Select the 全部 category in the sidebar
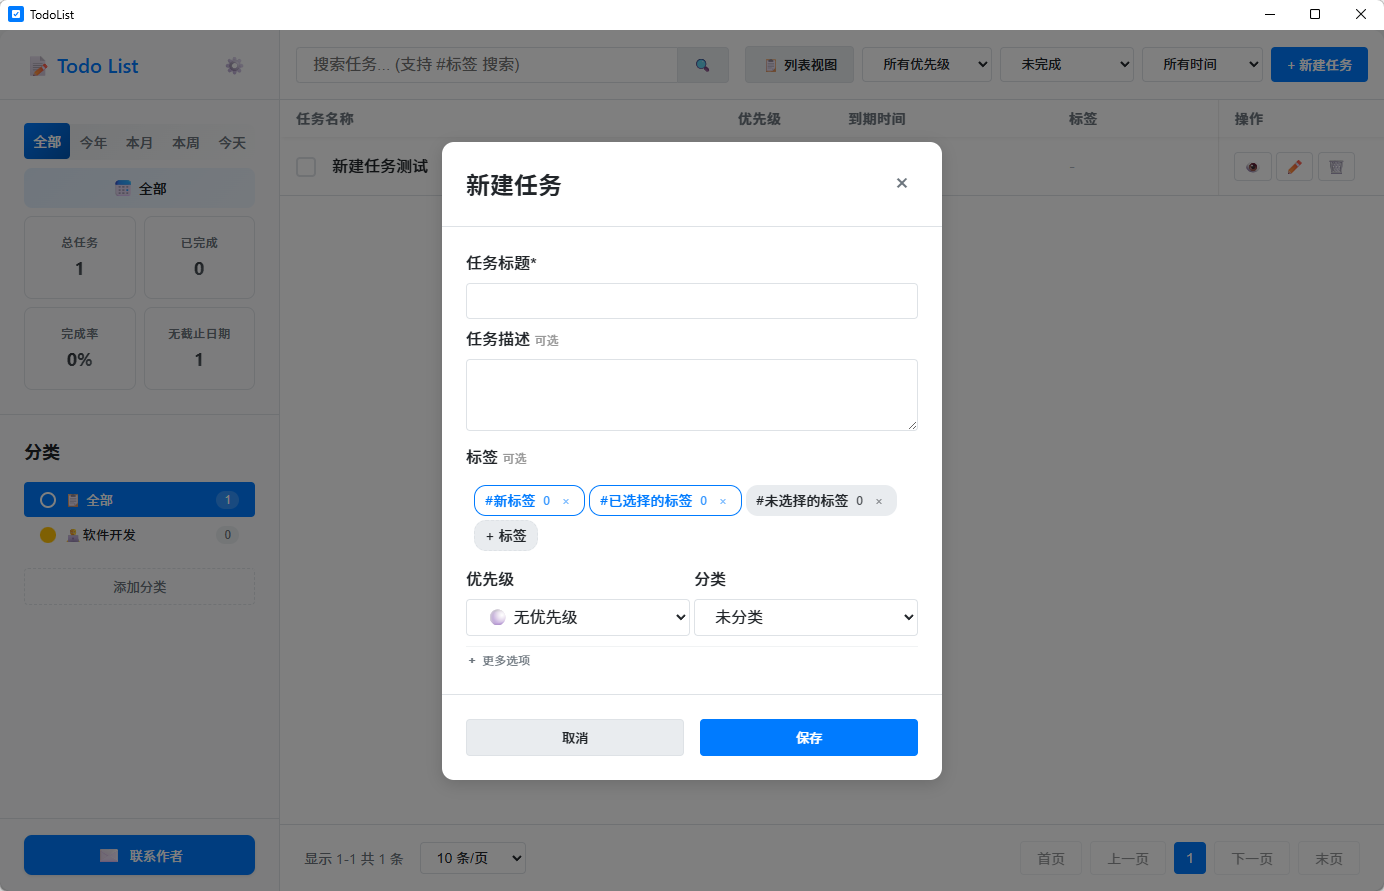Screen dimensions: 1384x891 [x=139, y=500]
